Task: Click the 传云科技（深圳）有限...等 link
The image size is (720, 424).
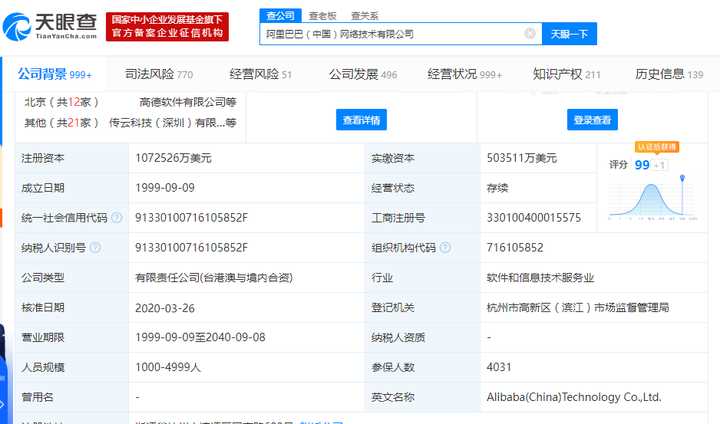Action: 173,123
